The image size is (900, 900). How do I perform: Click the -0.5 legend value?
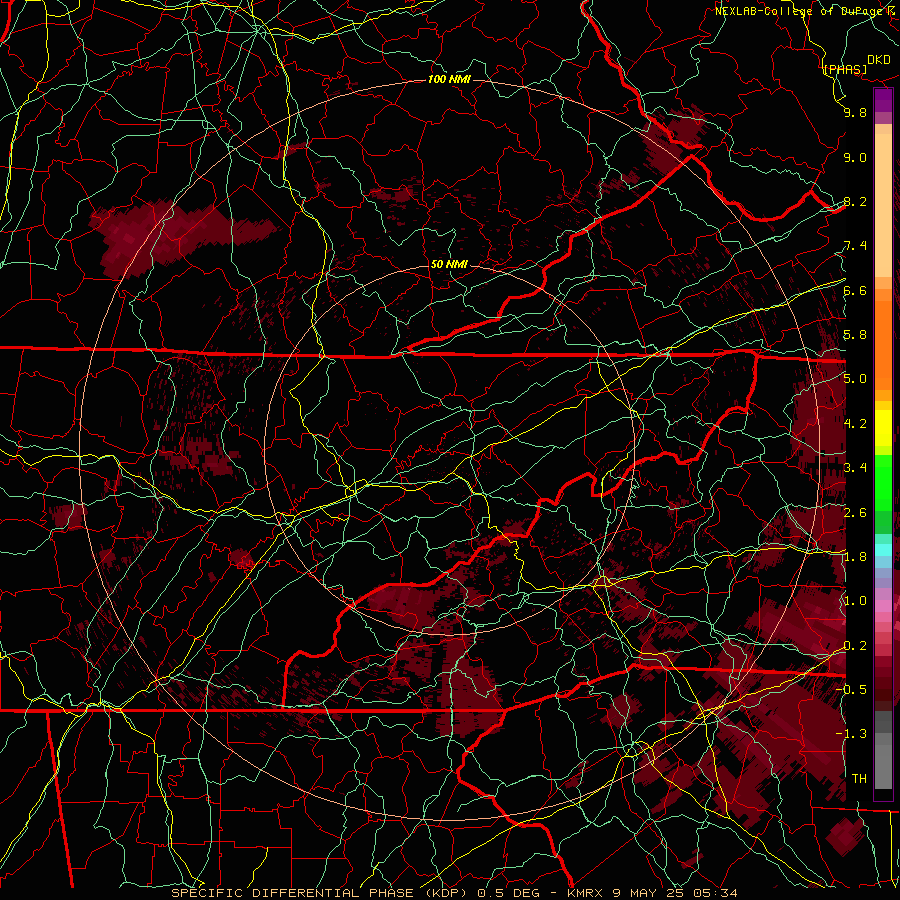point(851,690)
